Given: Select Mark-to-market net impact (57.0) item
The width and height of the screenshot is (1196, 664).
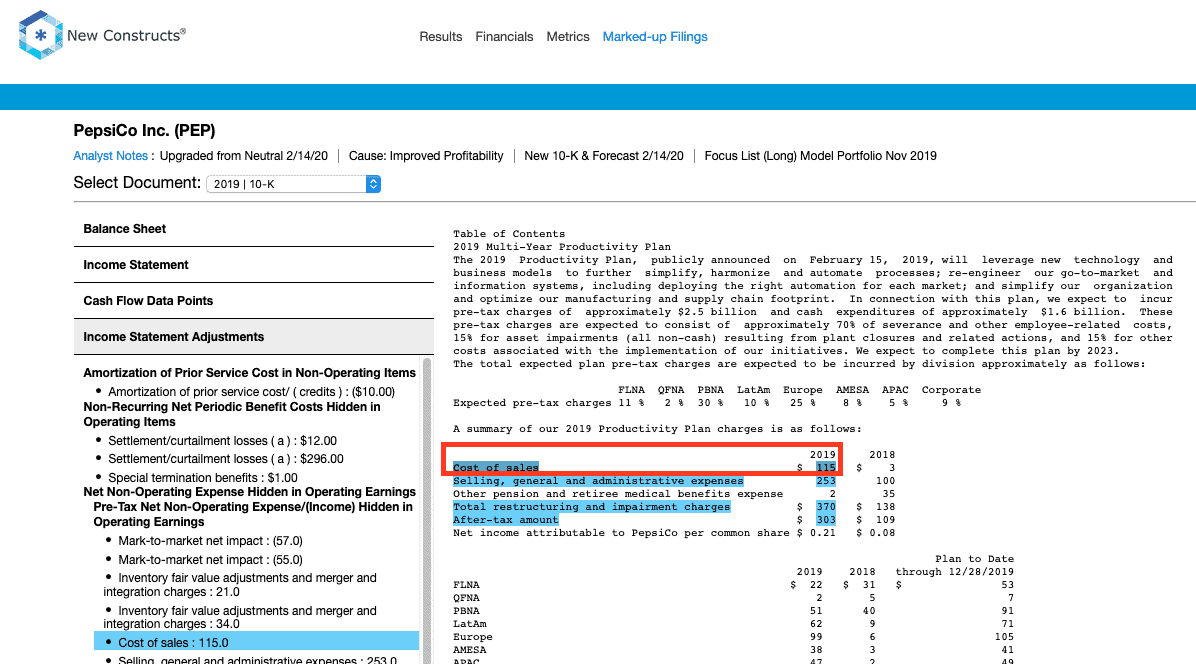Looking at the screenshot, I should click(211, 541).
